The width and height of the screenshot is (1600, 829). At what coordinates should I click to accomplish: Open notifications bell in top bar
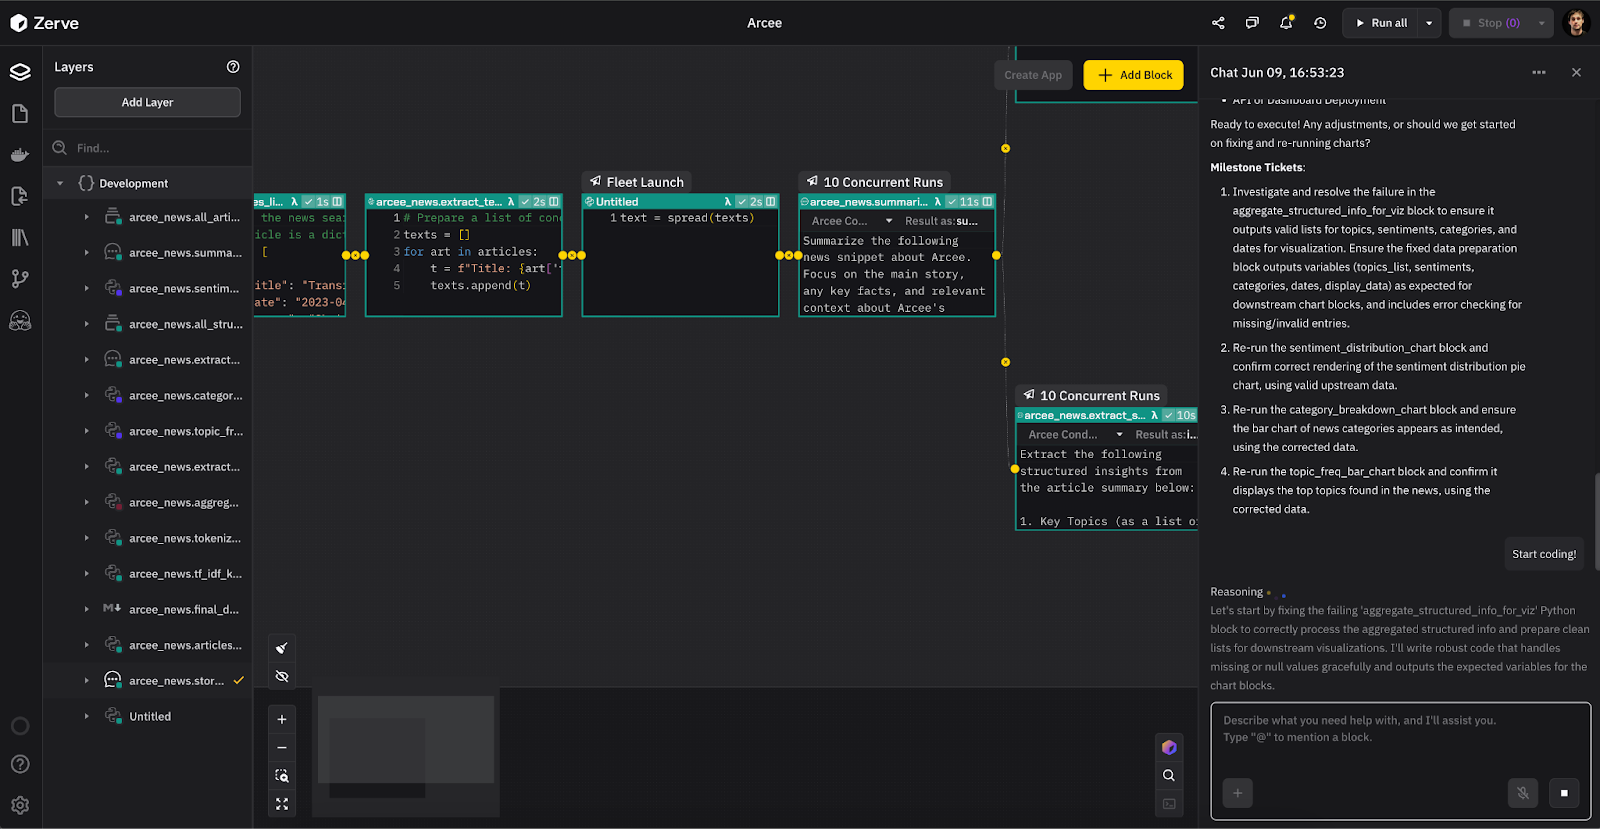click(1286, 23)
